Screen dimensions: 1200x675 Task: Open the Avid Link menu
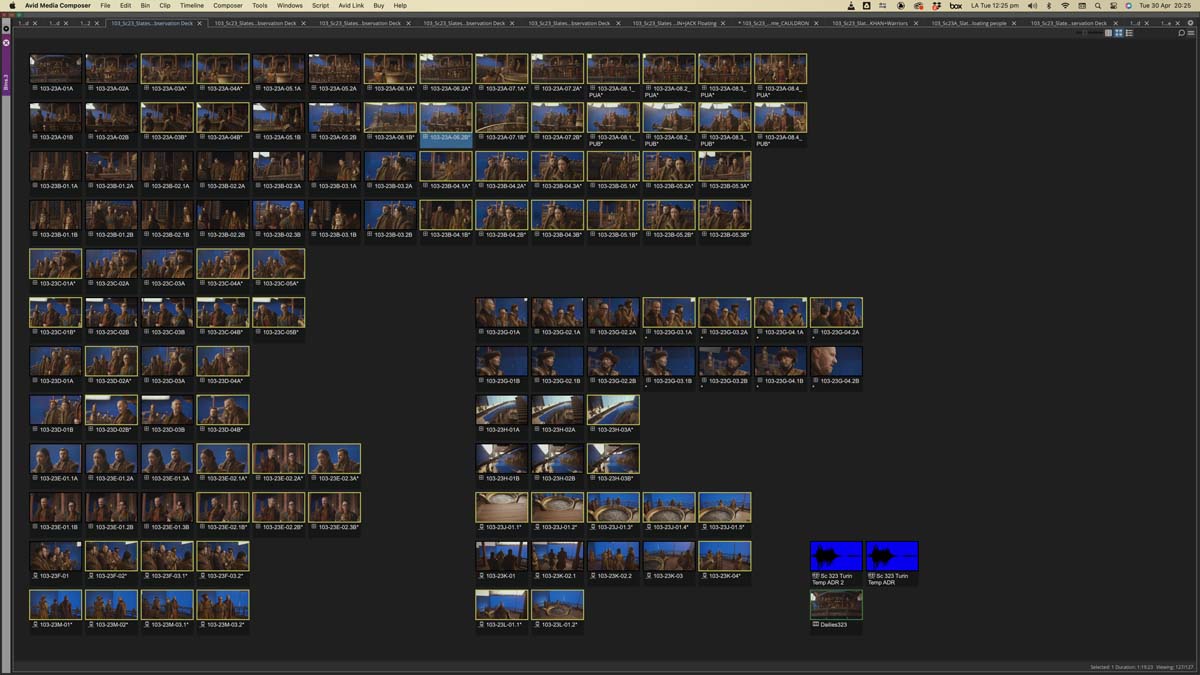(351, 6)
